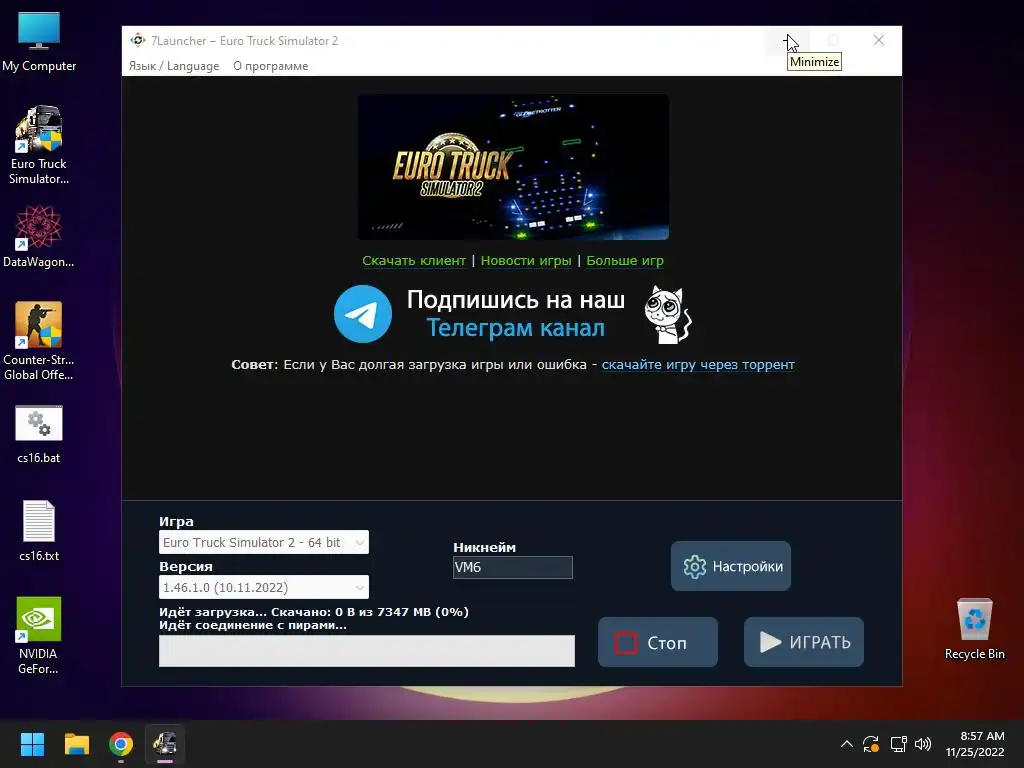
Task: Expand the Игра game dropdown
Action: [x=264, y=542]
